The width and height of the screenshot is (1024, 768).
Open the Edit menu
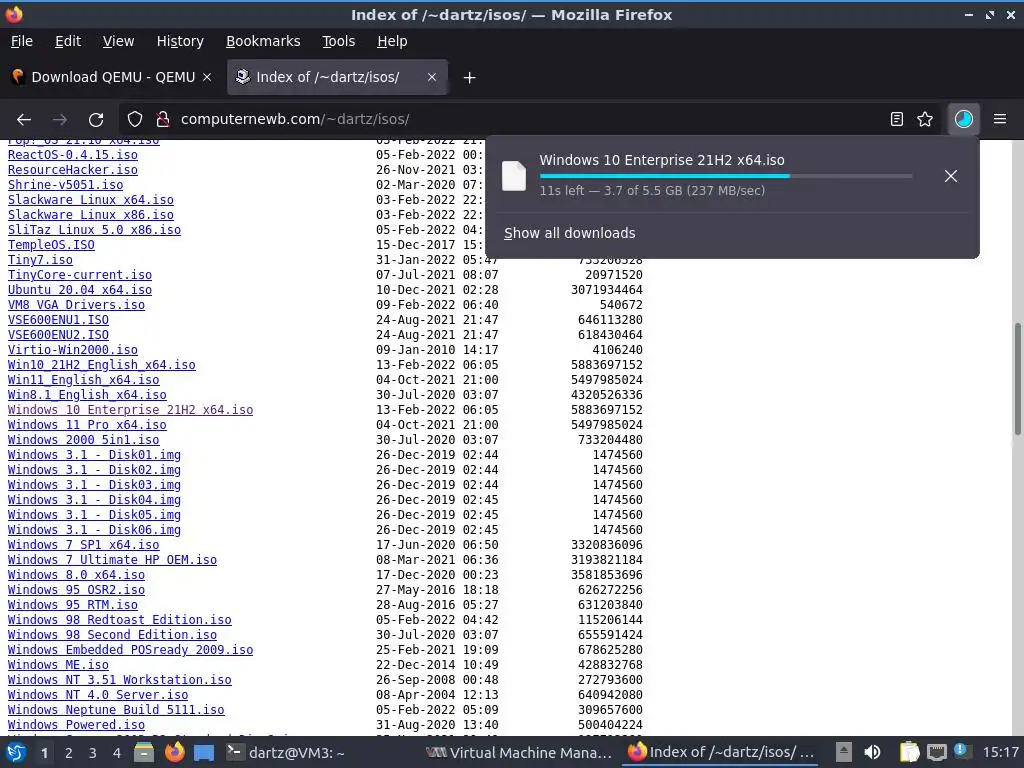click(68, 41)
